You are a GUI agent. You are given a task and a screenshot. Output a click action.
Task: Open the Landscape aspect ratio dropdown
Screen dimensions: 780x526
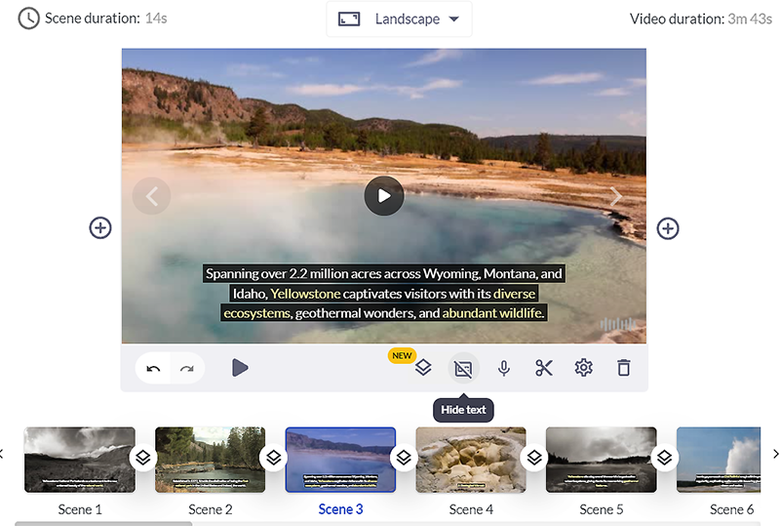coord(399,19)
